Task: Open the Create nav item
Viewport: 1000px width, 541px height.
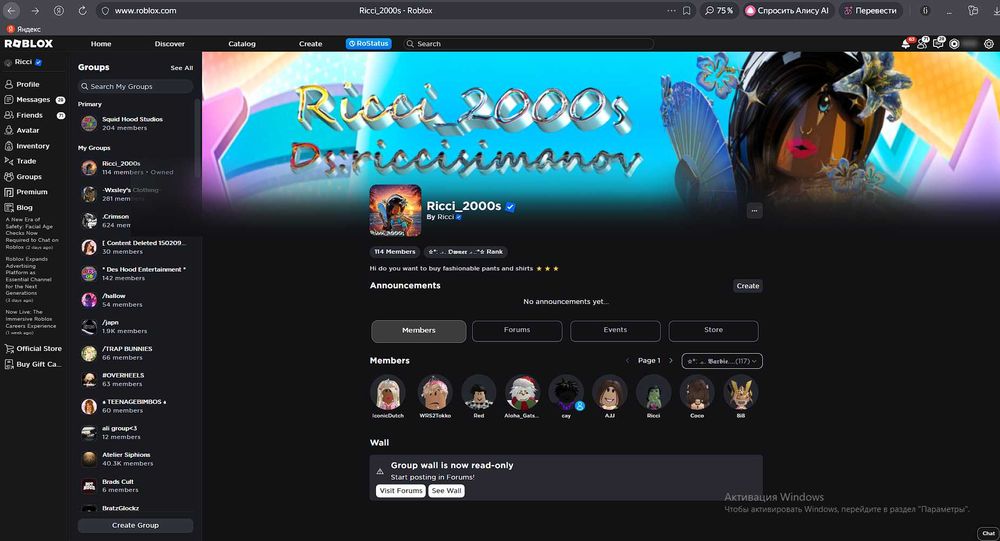Action: [311, 44]
